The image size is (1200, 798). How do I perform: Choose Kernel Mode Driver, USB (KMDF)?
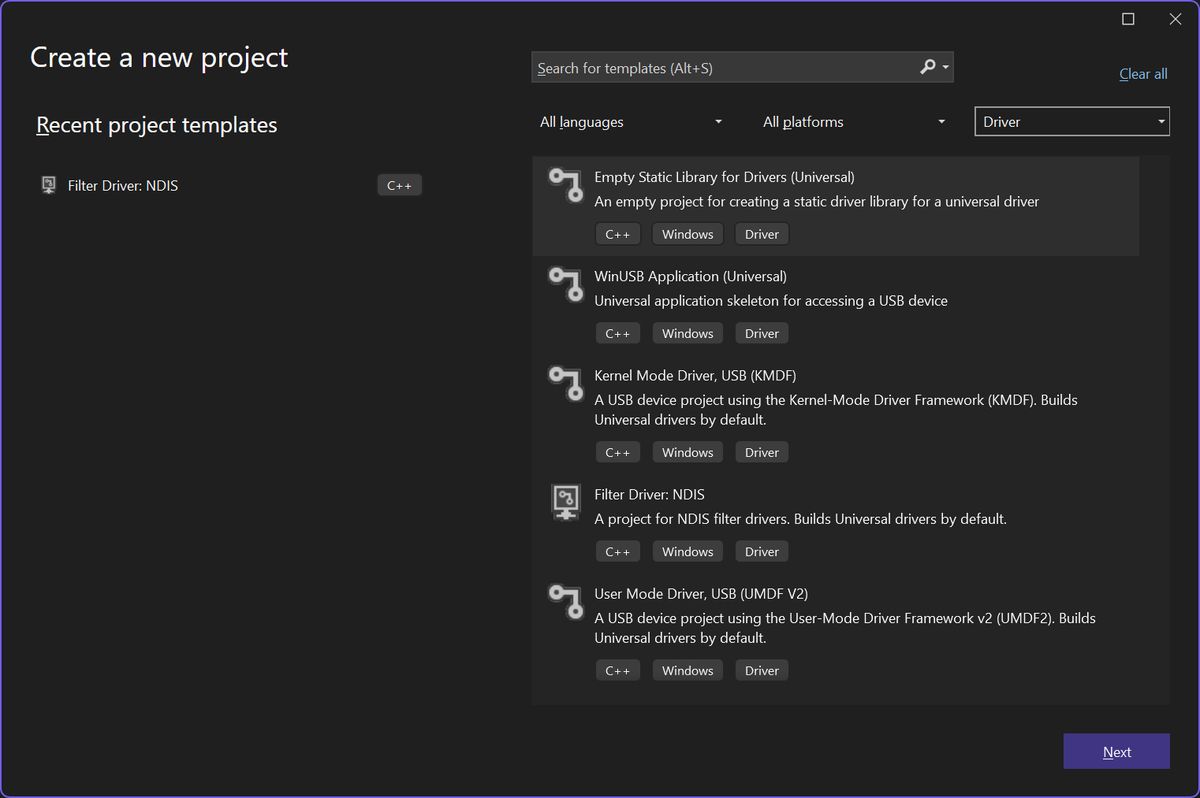pyautogui.click(x=835, y=414)
